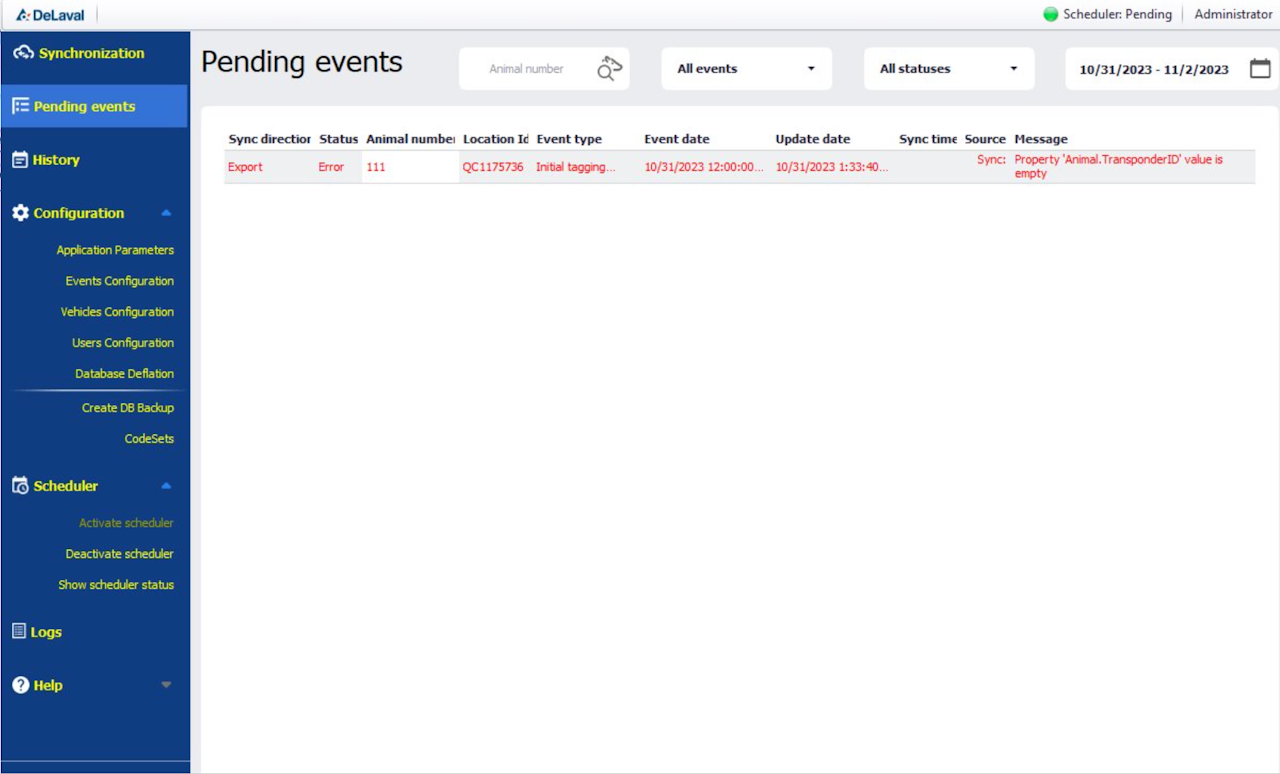
Task: Click the Pending events list icon
Action: [20, 106]
